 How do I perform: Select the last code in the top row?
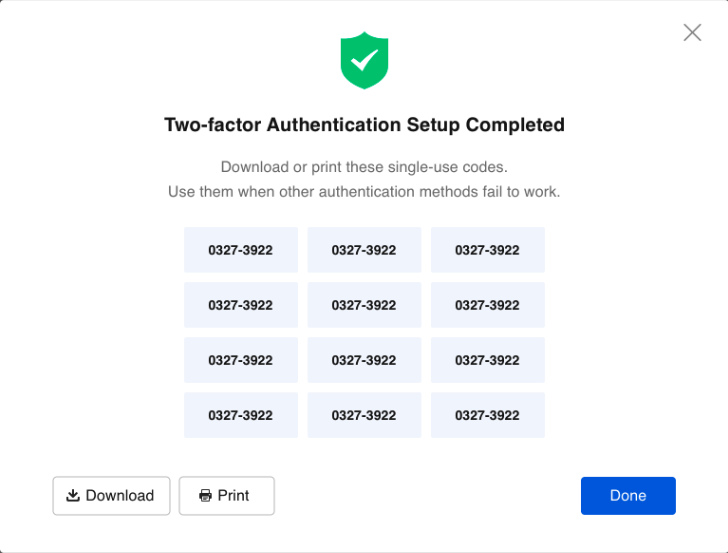point(487,250)
